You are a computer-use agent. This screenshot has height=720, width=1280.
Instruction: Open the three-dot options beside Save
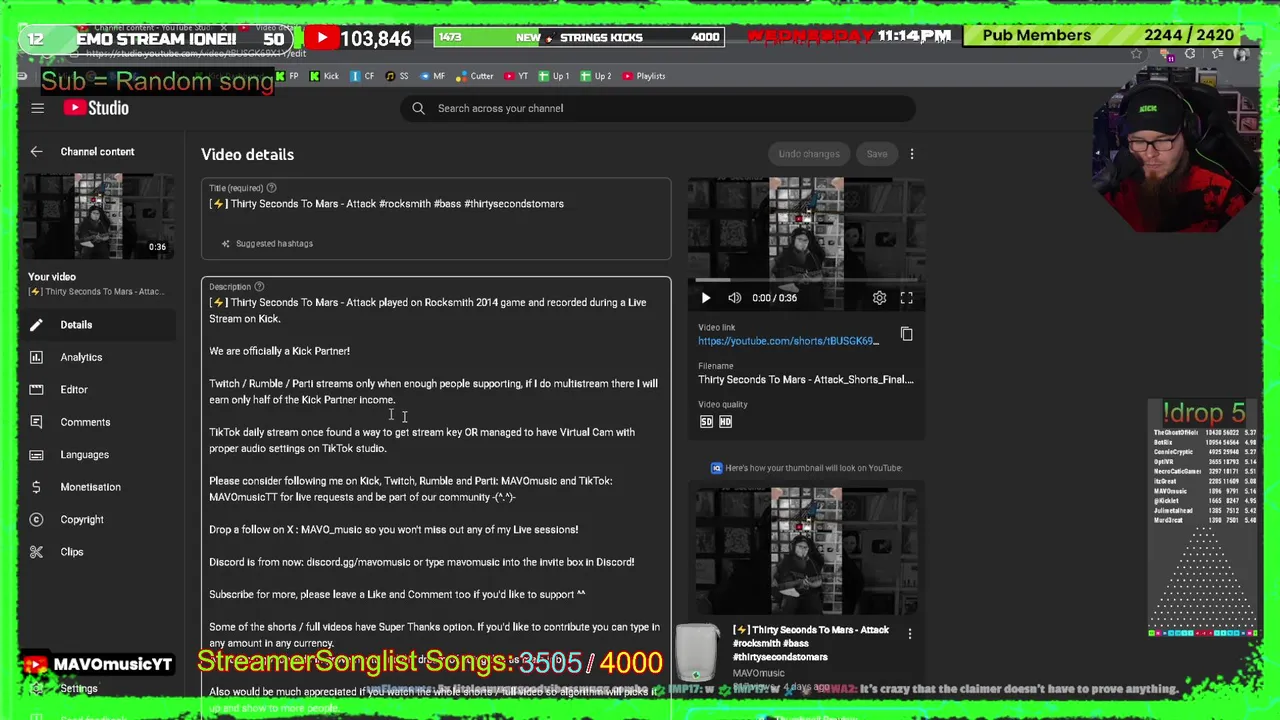912,154
